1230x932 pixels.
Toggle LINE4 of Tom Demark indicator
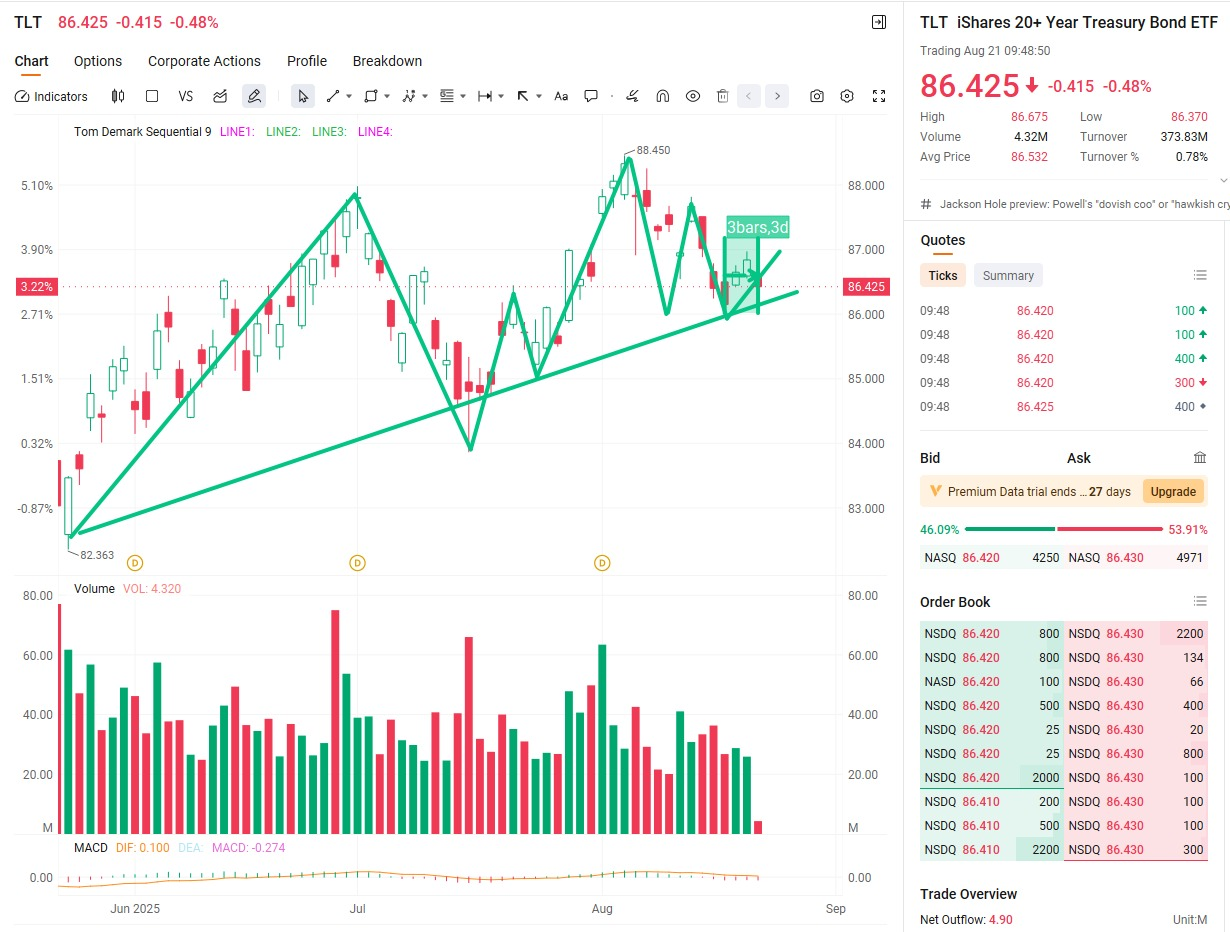pos(375,131)
